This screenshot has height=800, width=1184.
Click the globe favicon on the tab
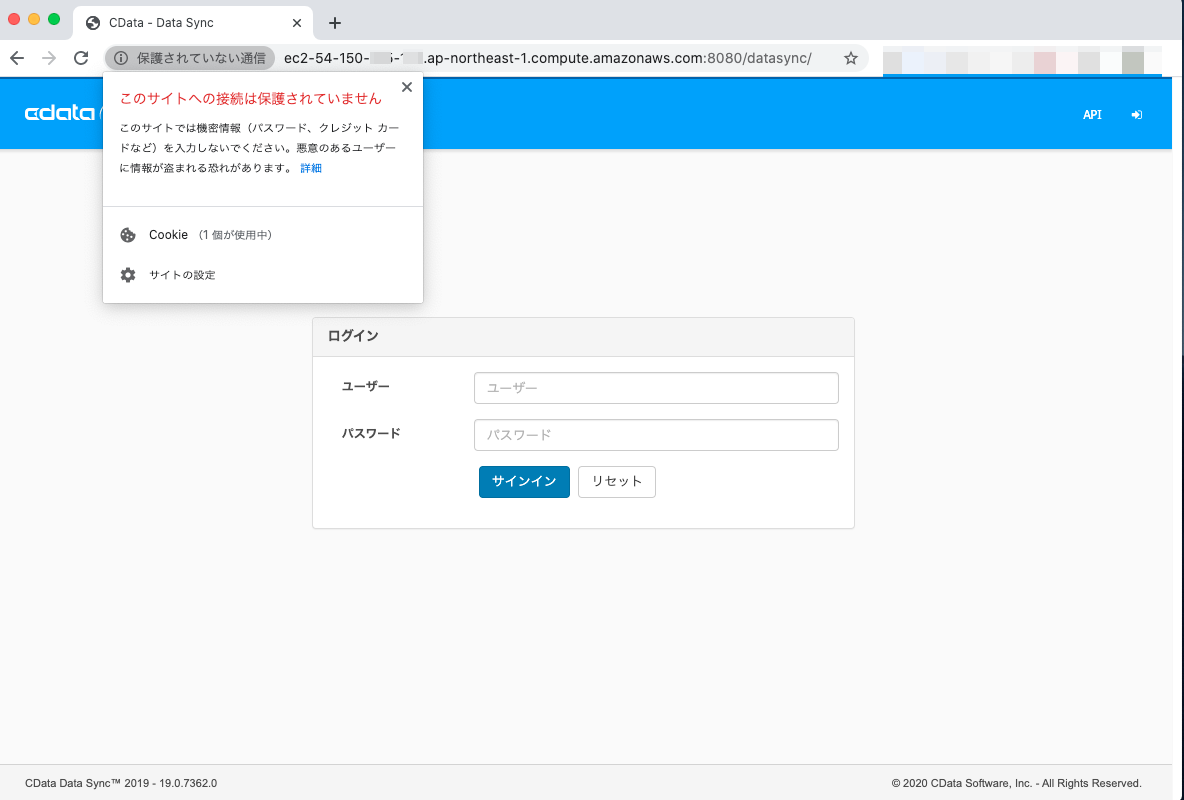93,23
